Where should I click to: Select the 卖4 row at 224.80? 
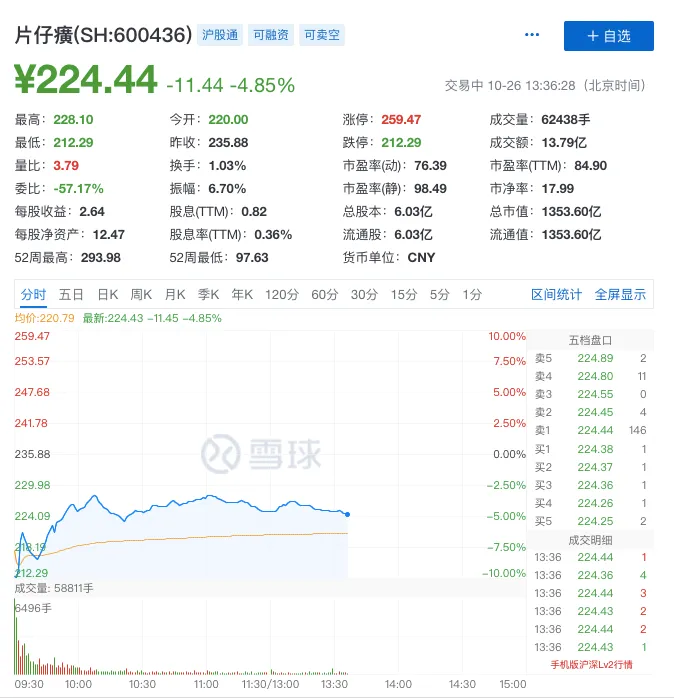coord(590,376)
